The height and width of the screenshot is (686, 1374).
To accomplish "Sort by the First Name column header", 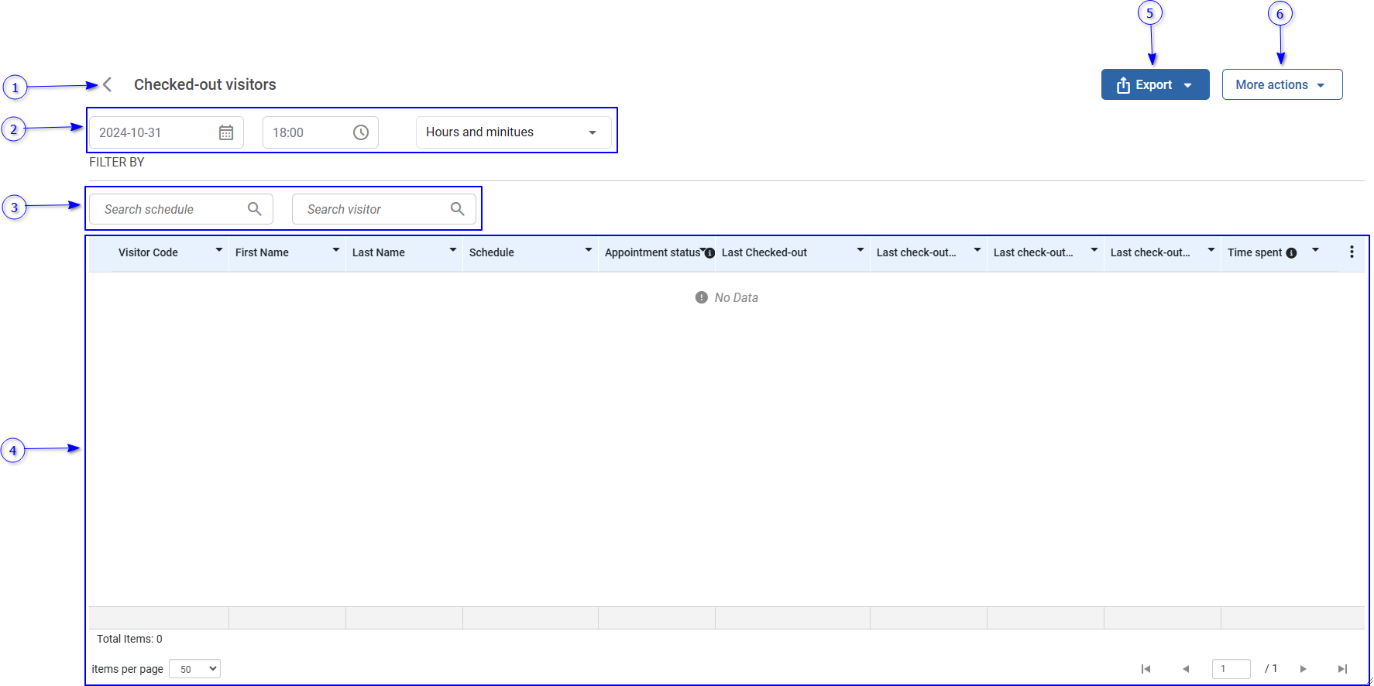I will [x=262, y=253].
